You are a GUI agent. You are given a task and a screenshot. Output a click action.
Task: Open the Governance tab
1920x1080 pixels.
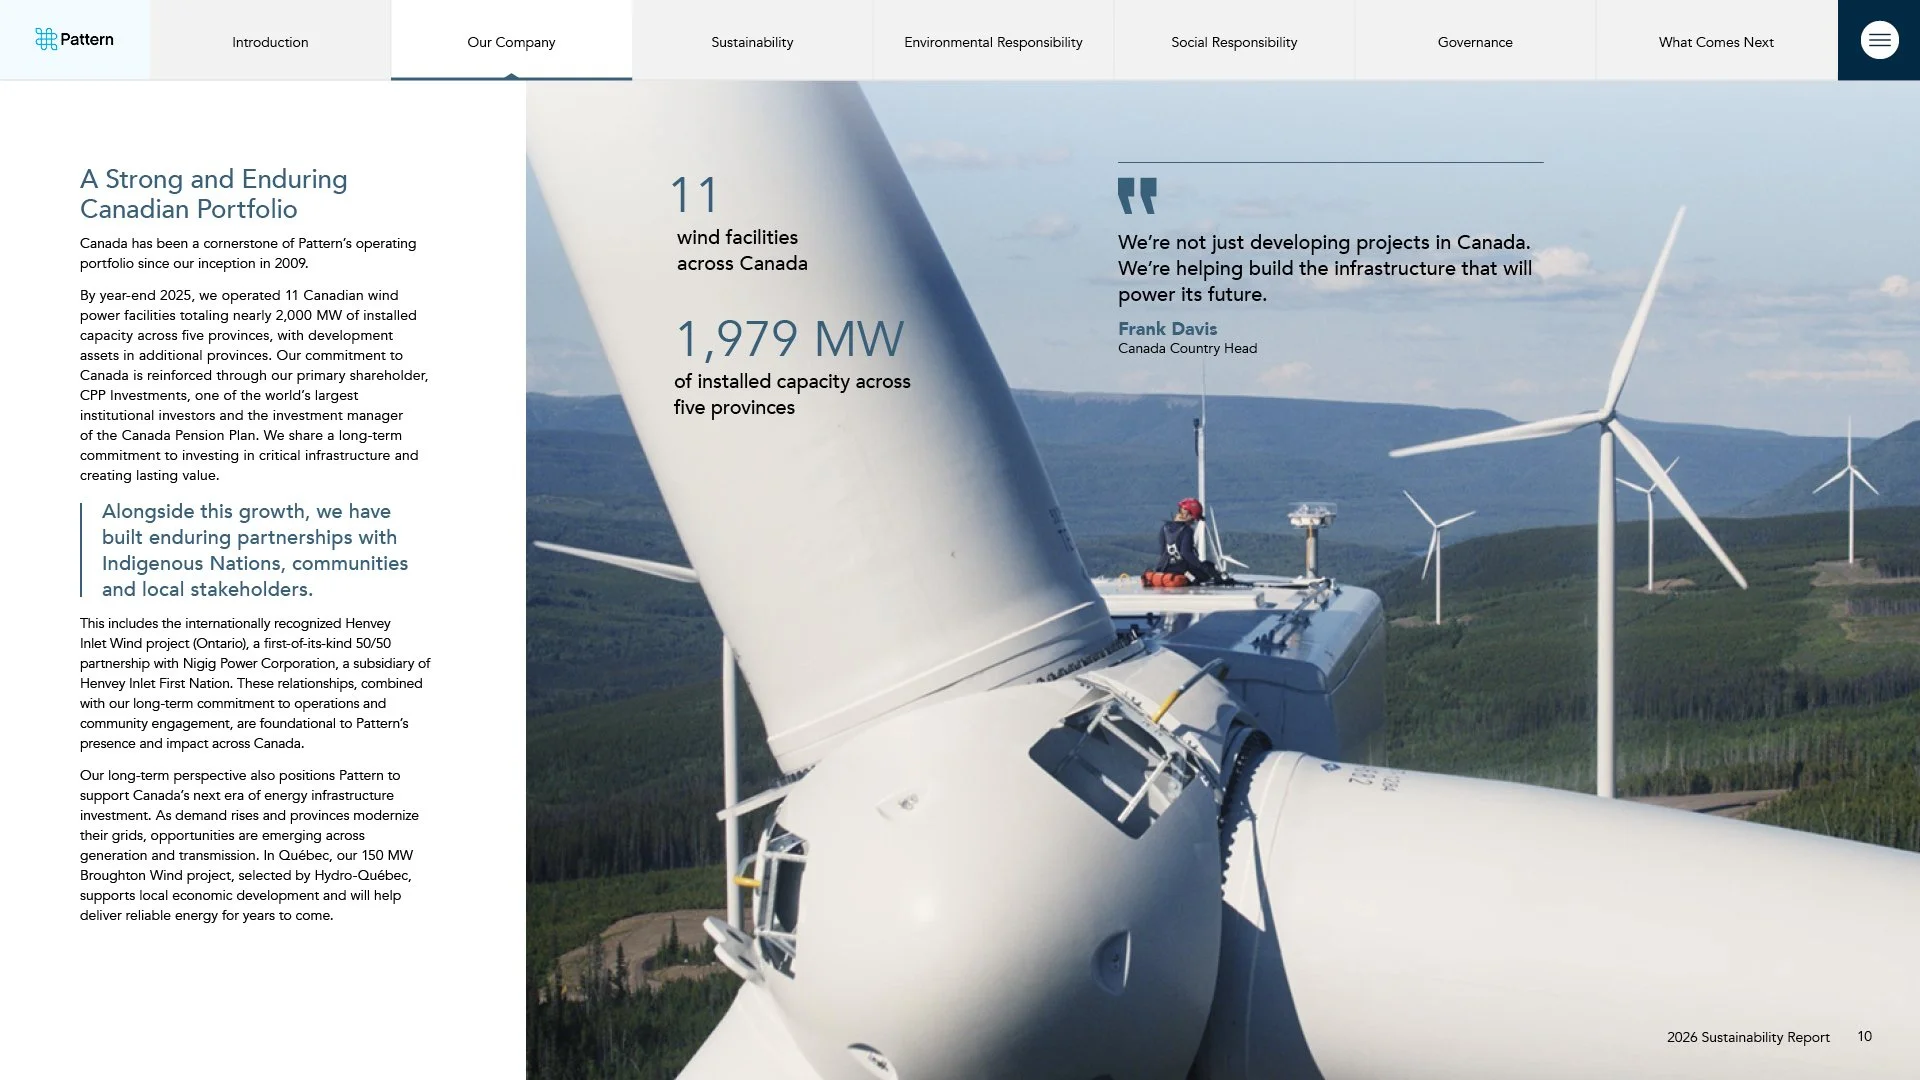pos(1475,42)
